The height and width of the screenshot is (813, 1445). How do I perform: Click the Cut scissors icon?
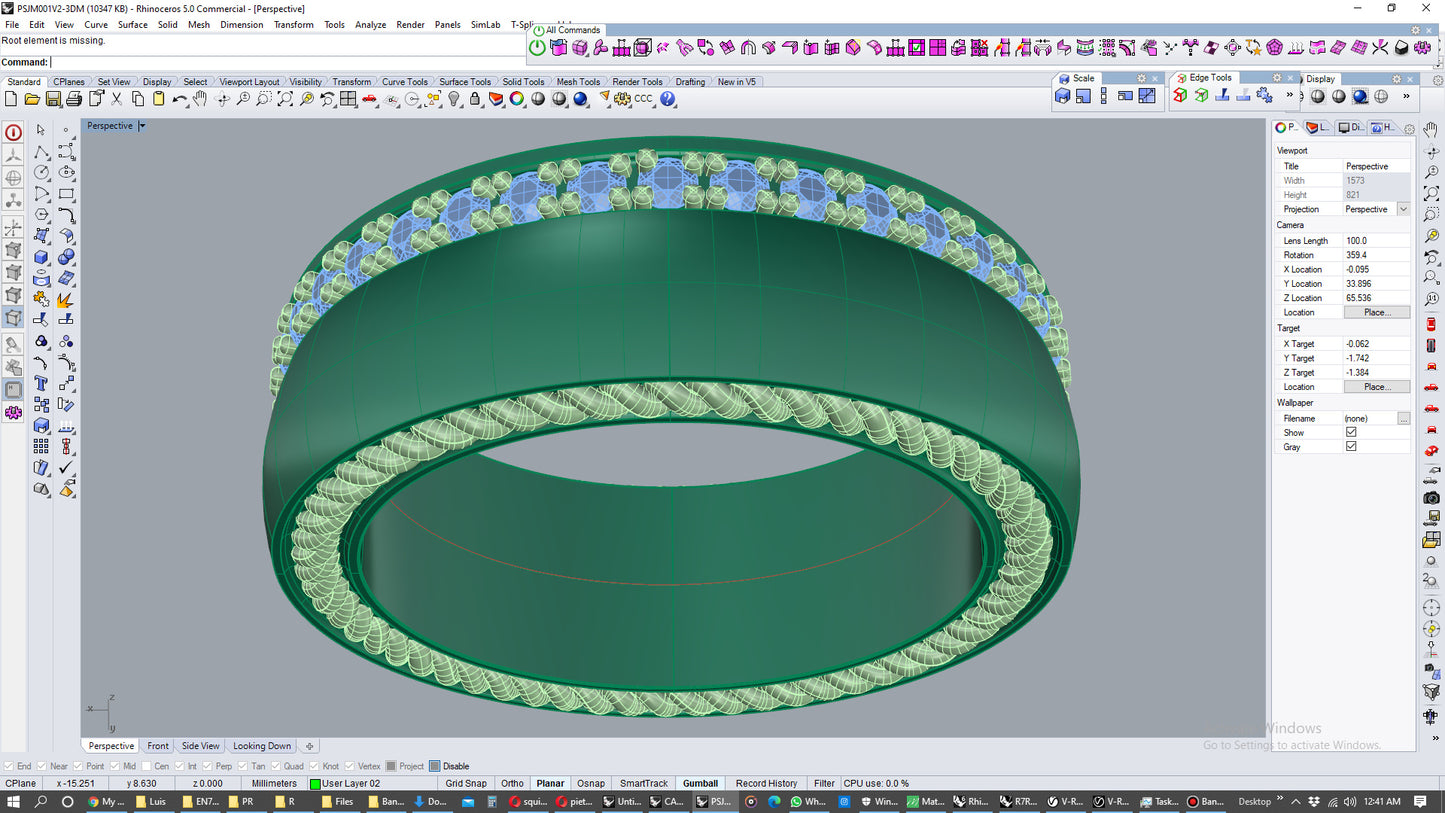click(x=116, y=99)
